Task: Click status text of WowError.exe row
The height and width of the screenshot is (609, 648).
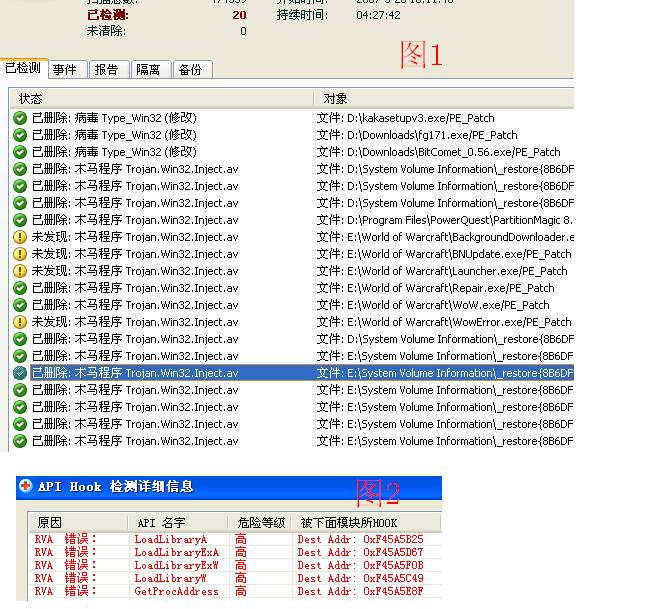Action: 135,322
